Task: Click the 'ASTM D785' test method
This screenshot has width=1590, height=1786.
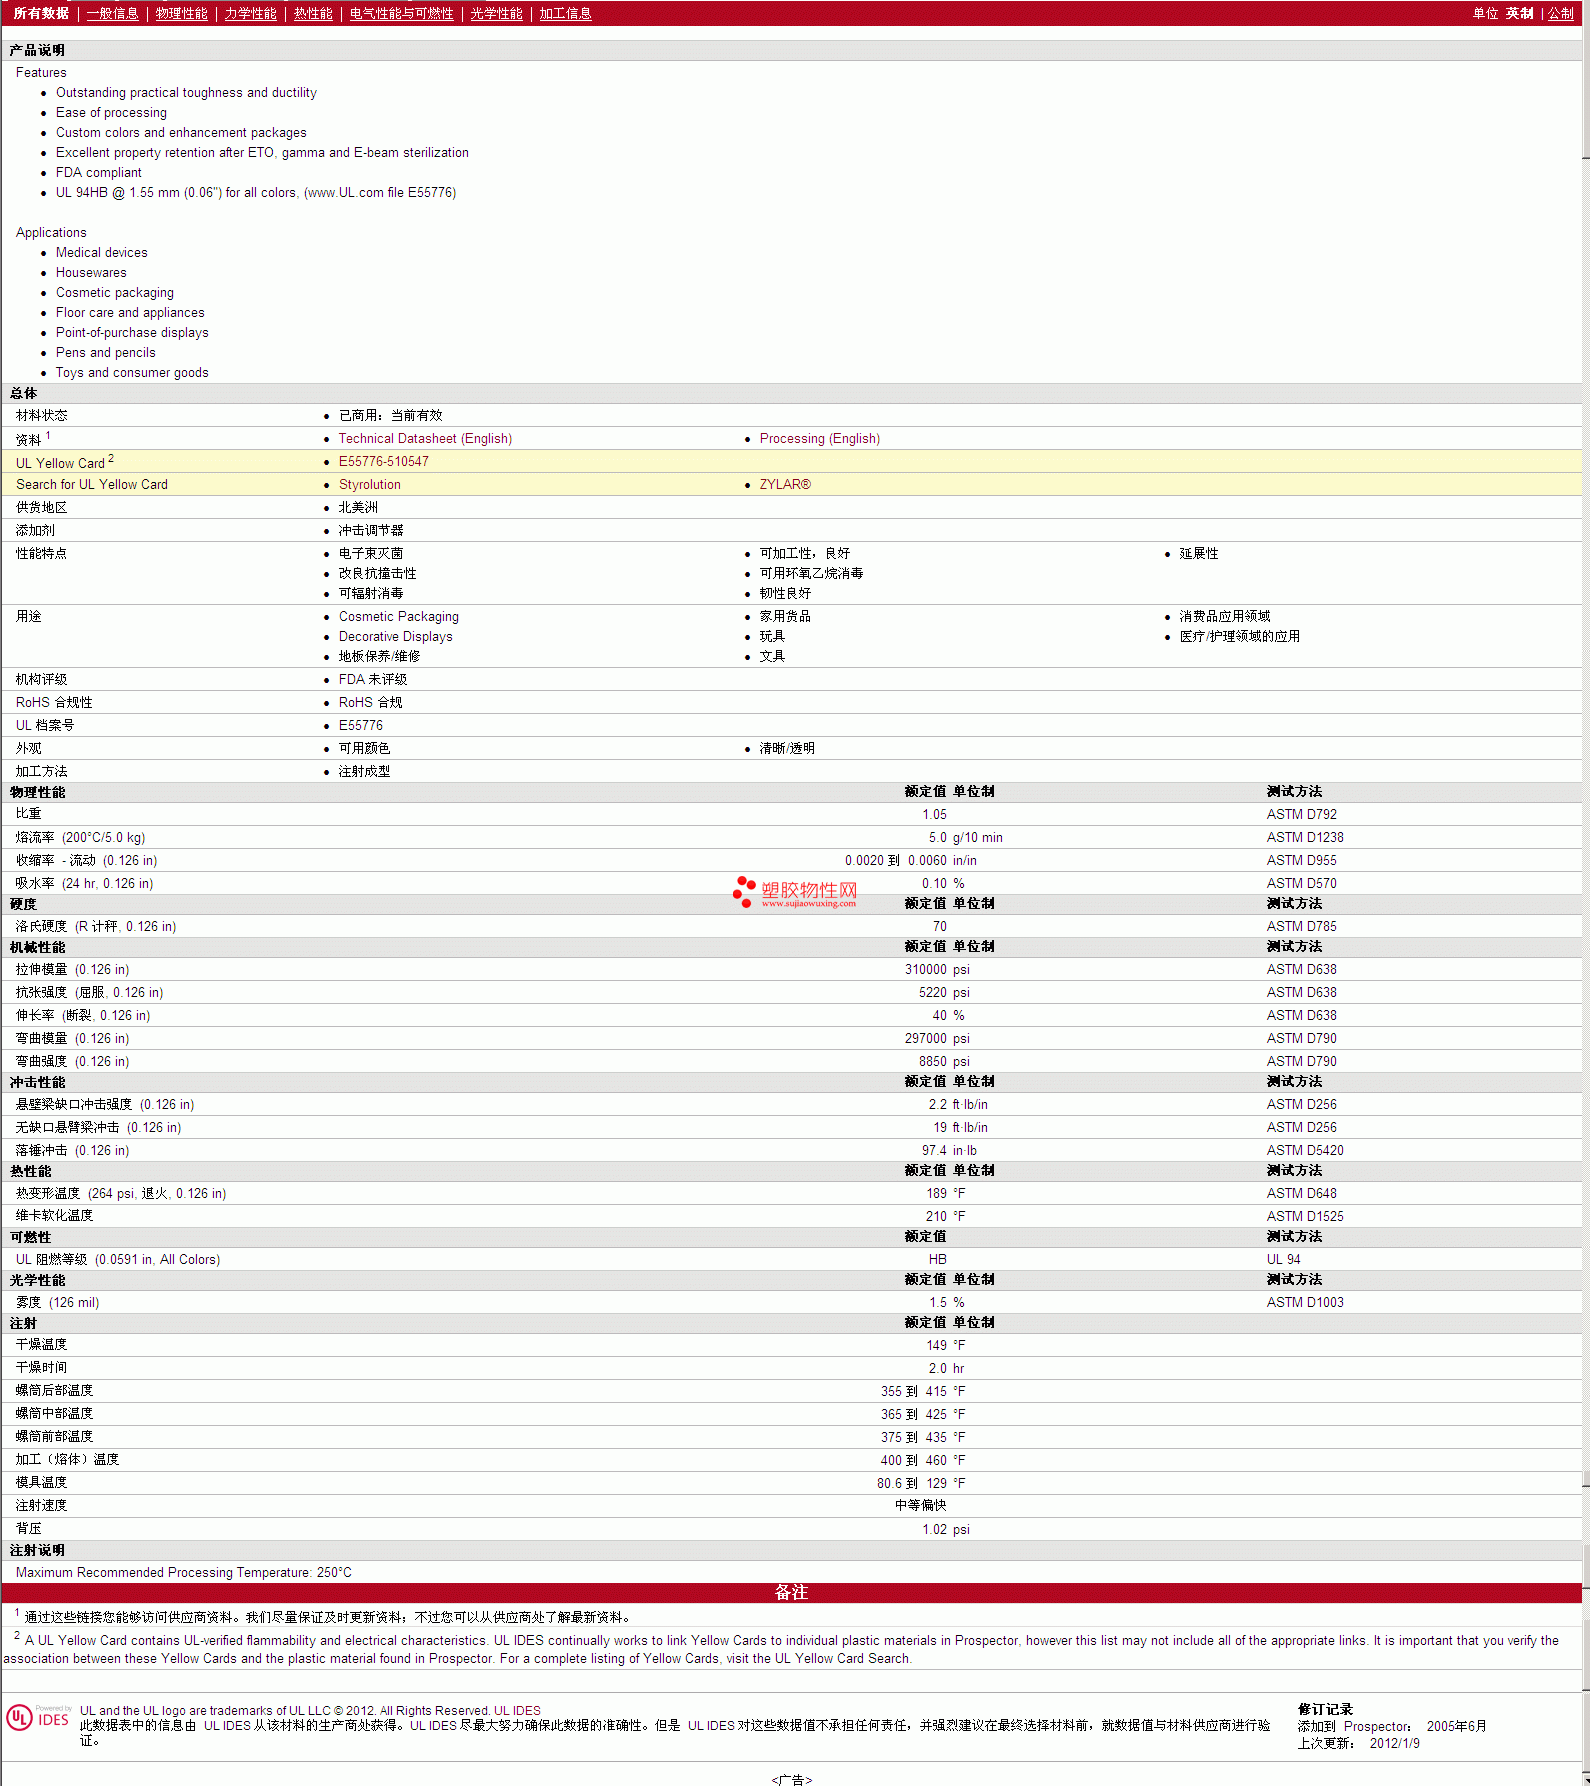Action: [x=1302, y=927]
